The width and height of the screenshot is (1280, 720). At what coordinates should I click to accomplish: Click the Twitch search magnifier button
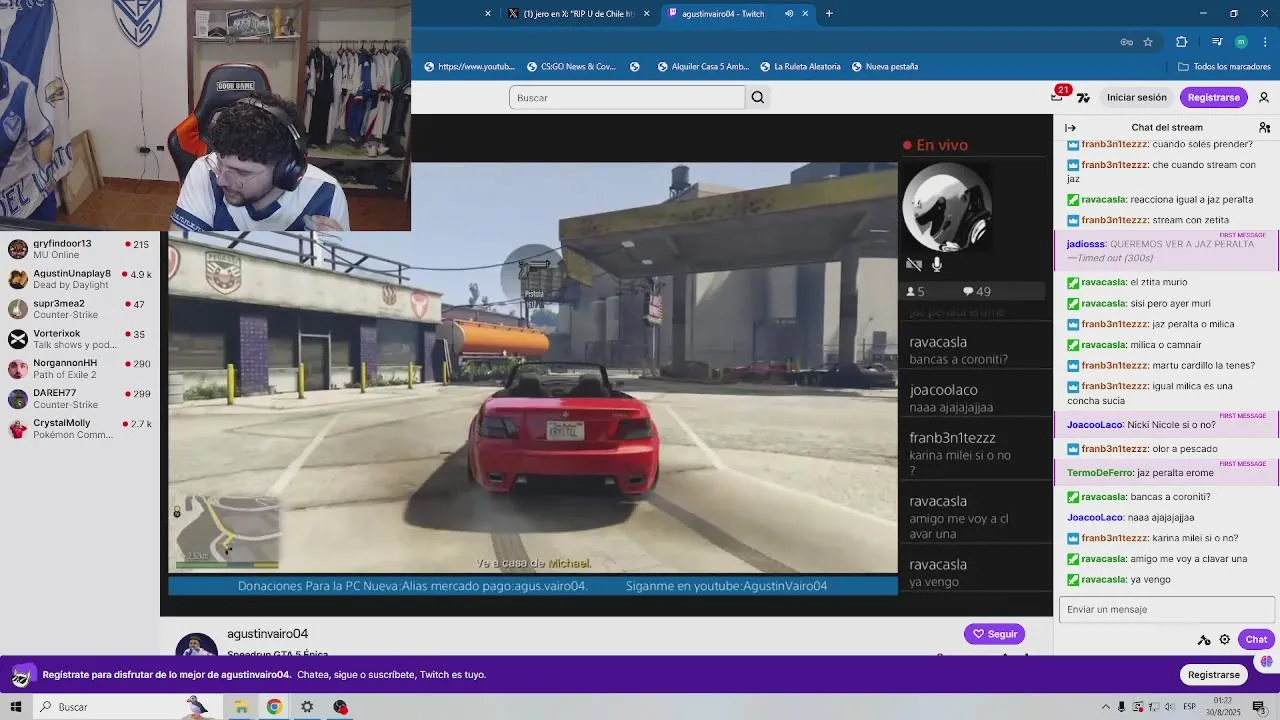coord(757,97)
